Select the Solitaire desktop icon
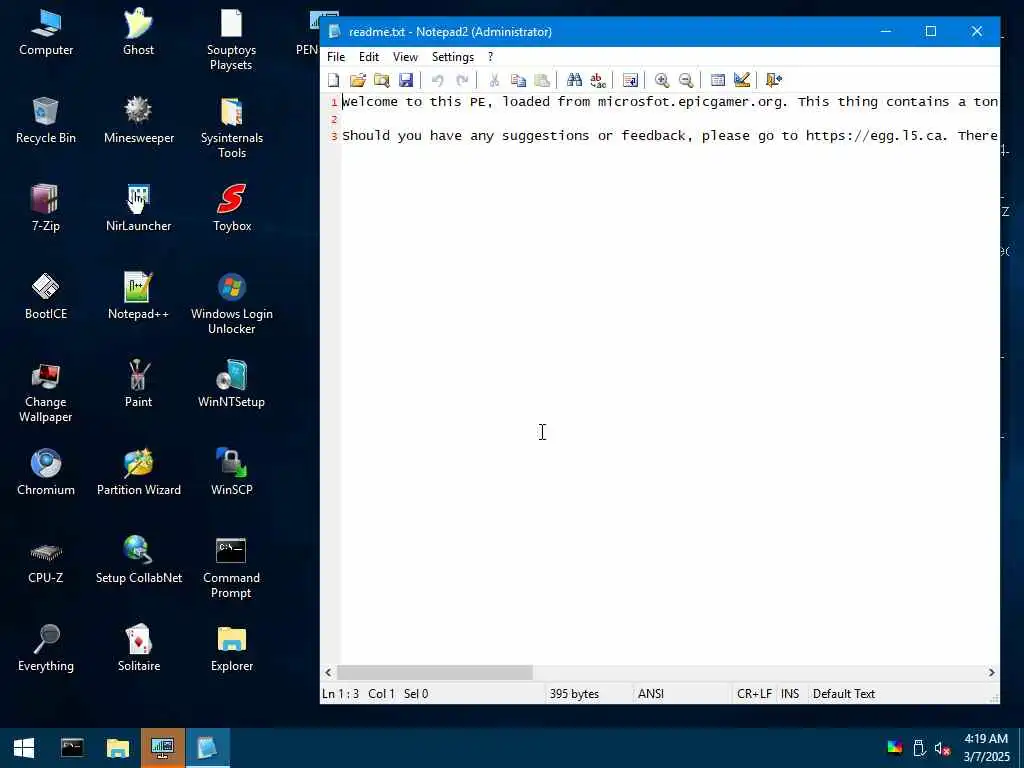This screenshot has width=1024, height=768. point(138,648)
